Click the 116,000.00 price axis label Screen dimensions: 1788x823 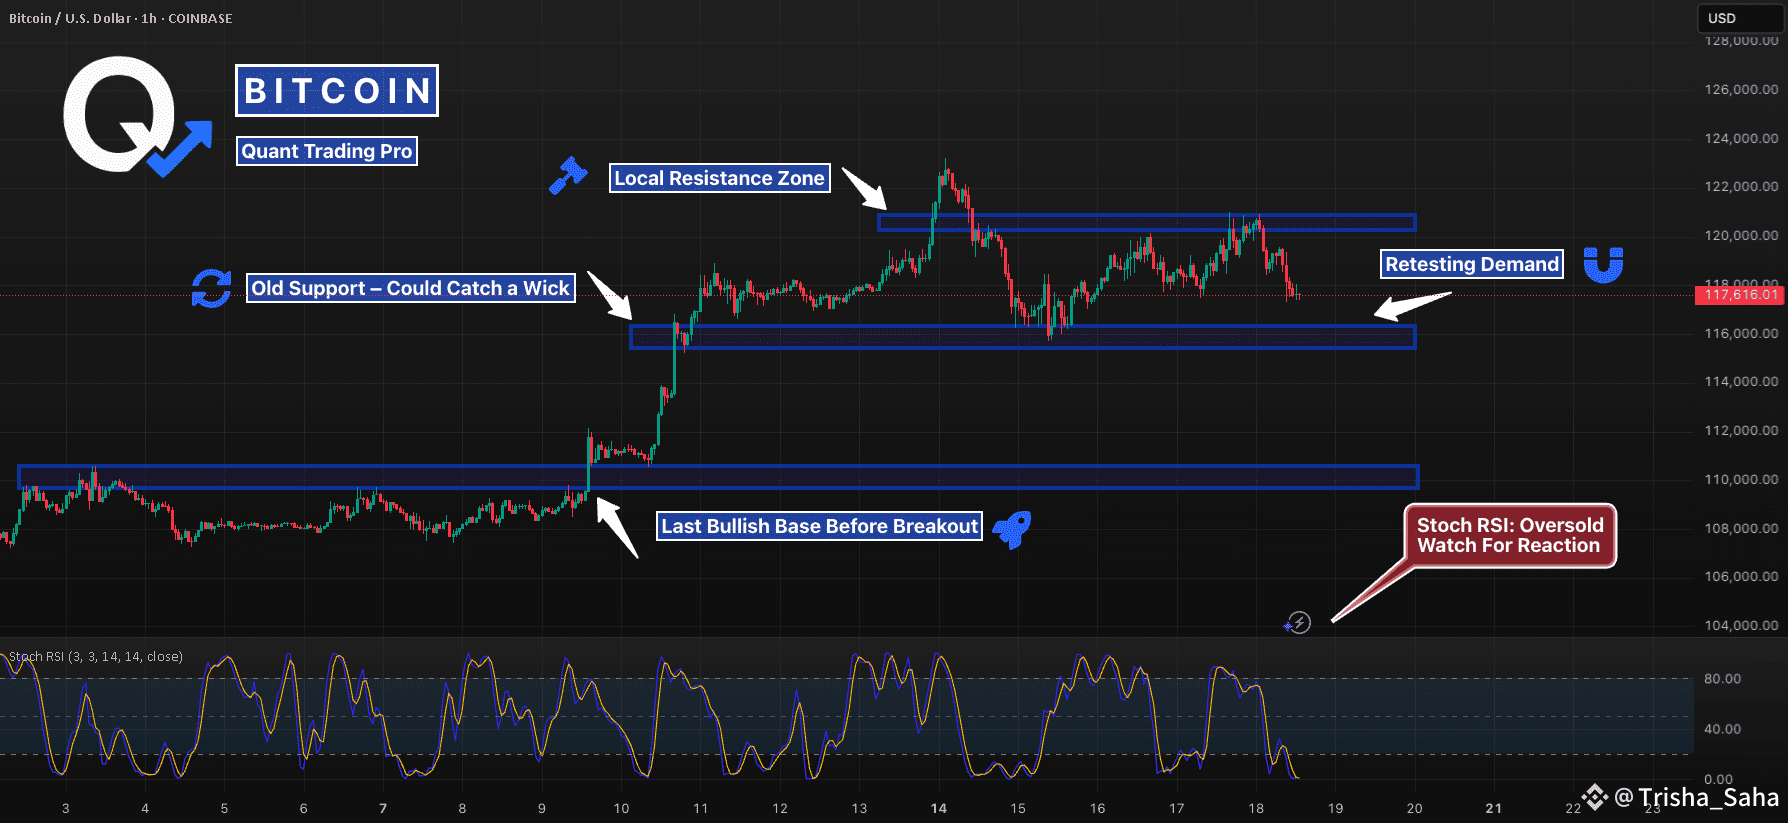coord(1741,333)
